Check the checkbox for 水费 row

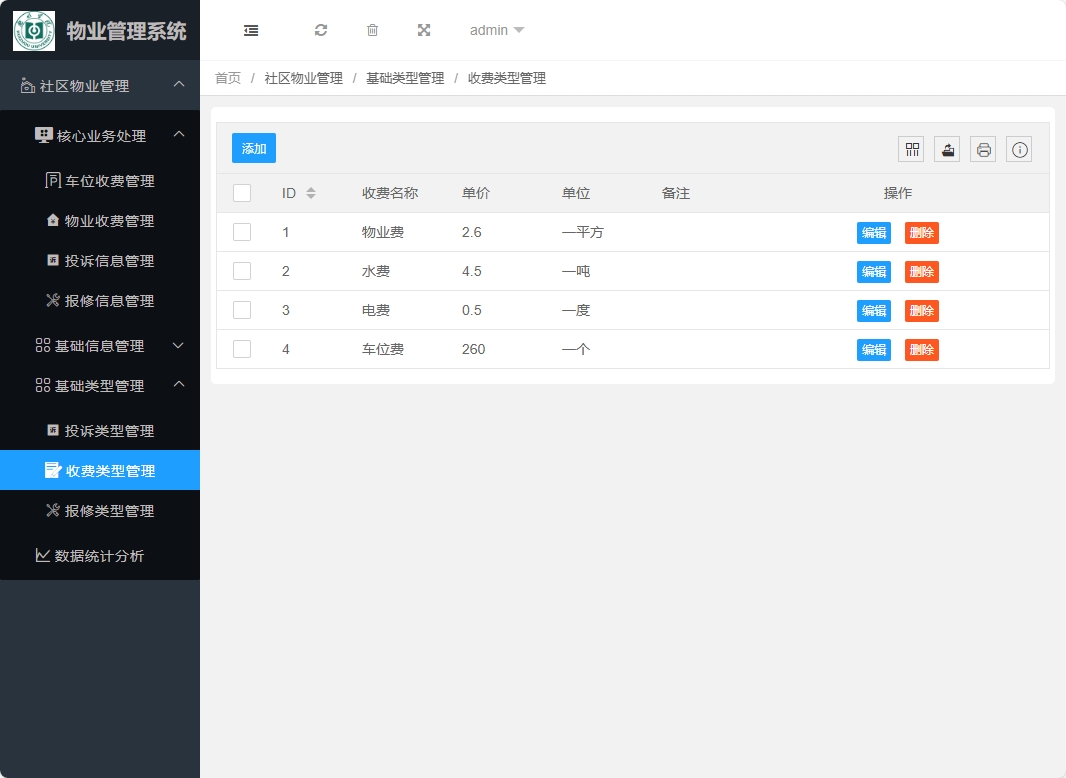pos(241,271)
